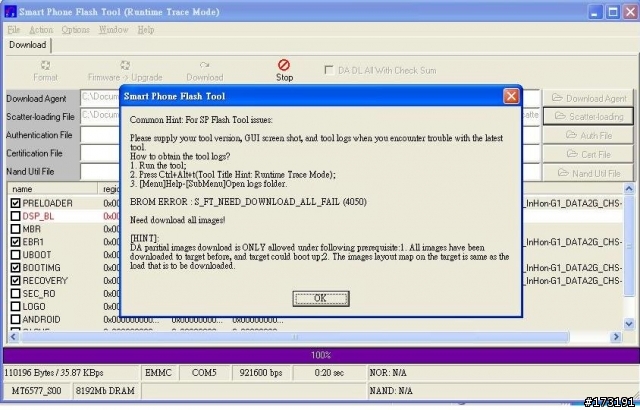Screen dimensions: 640x410
Task: Click the Scatter-loading button
Action: click(x=588, y=117)
